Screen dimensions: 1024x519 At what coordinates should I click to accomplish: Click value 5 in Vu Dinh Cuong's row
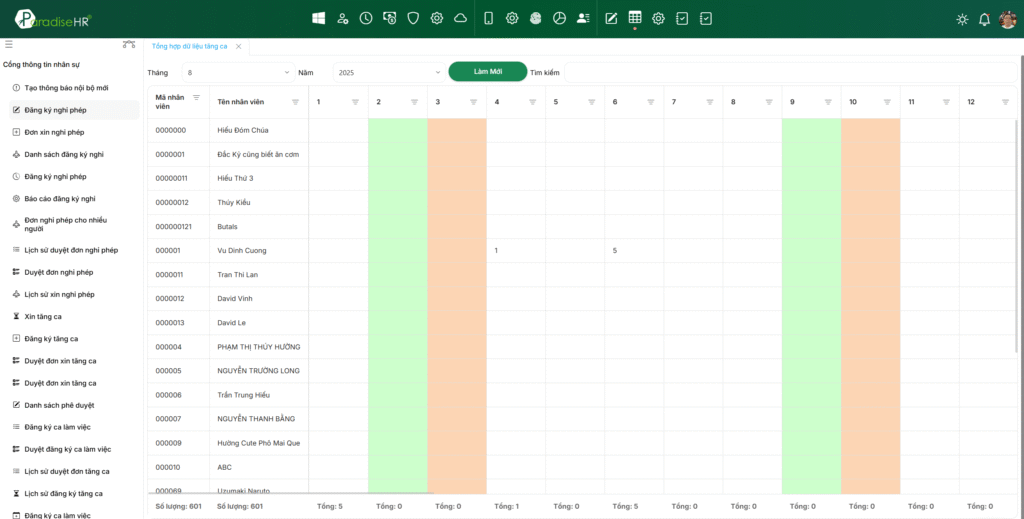(x=615, y=251)
